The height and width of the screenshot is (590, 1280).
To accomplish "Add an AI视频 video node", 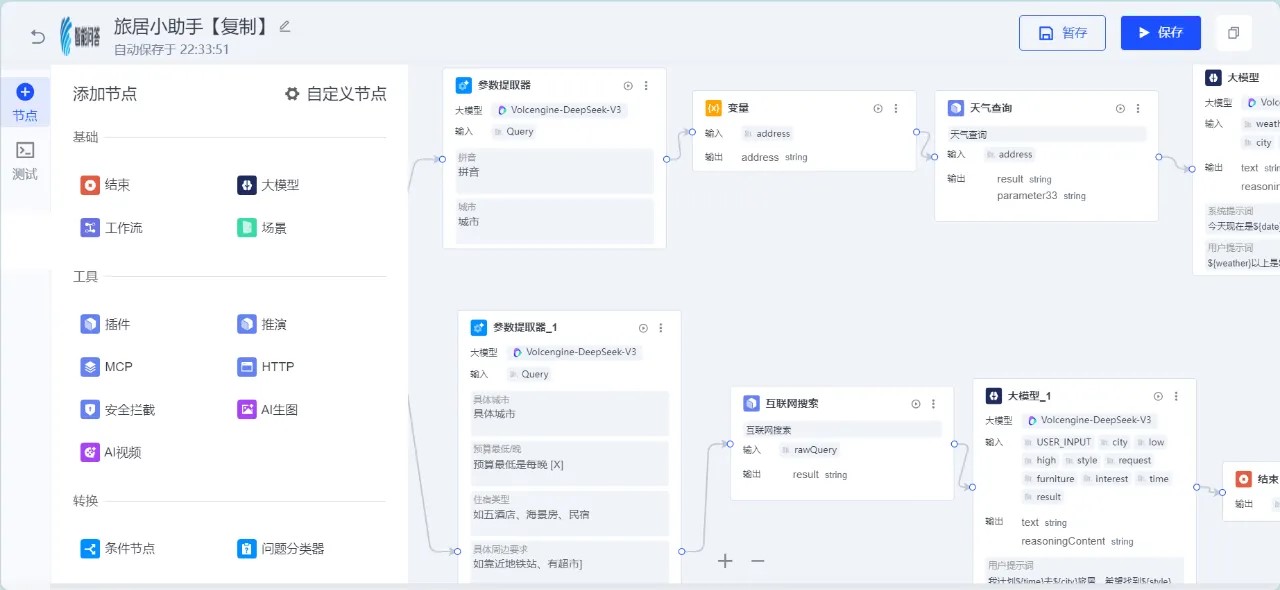I will tap(111, 453).
